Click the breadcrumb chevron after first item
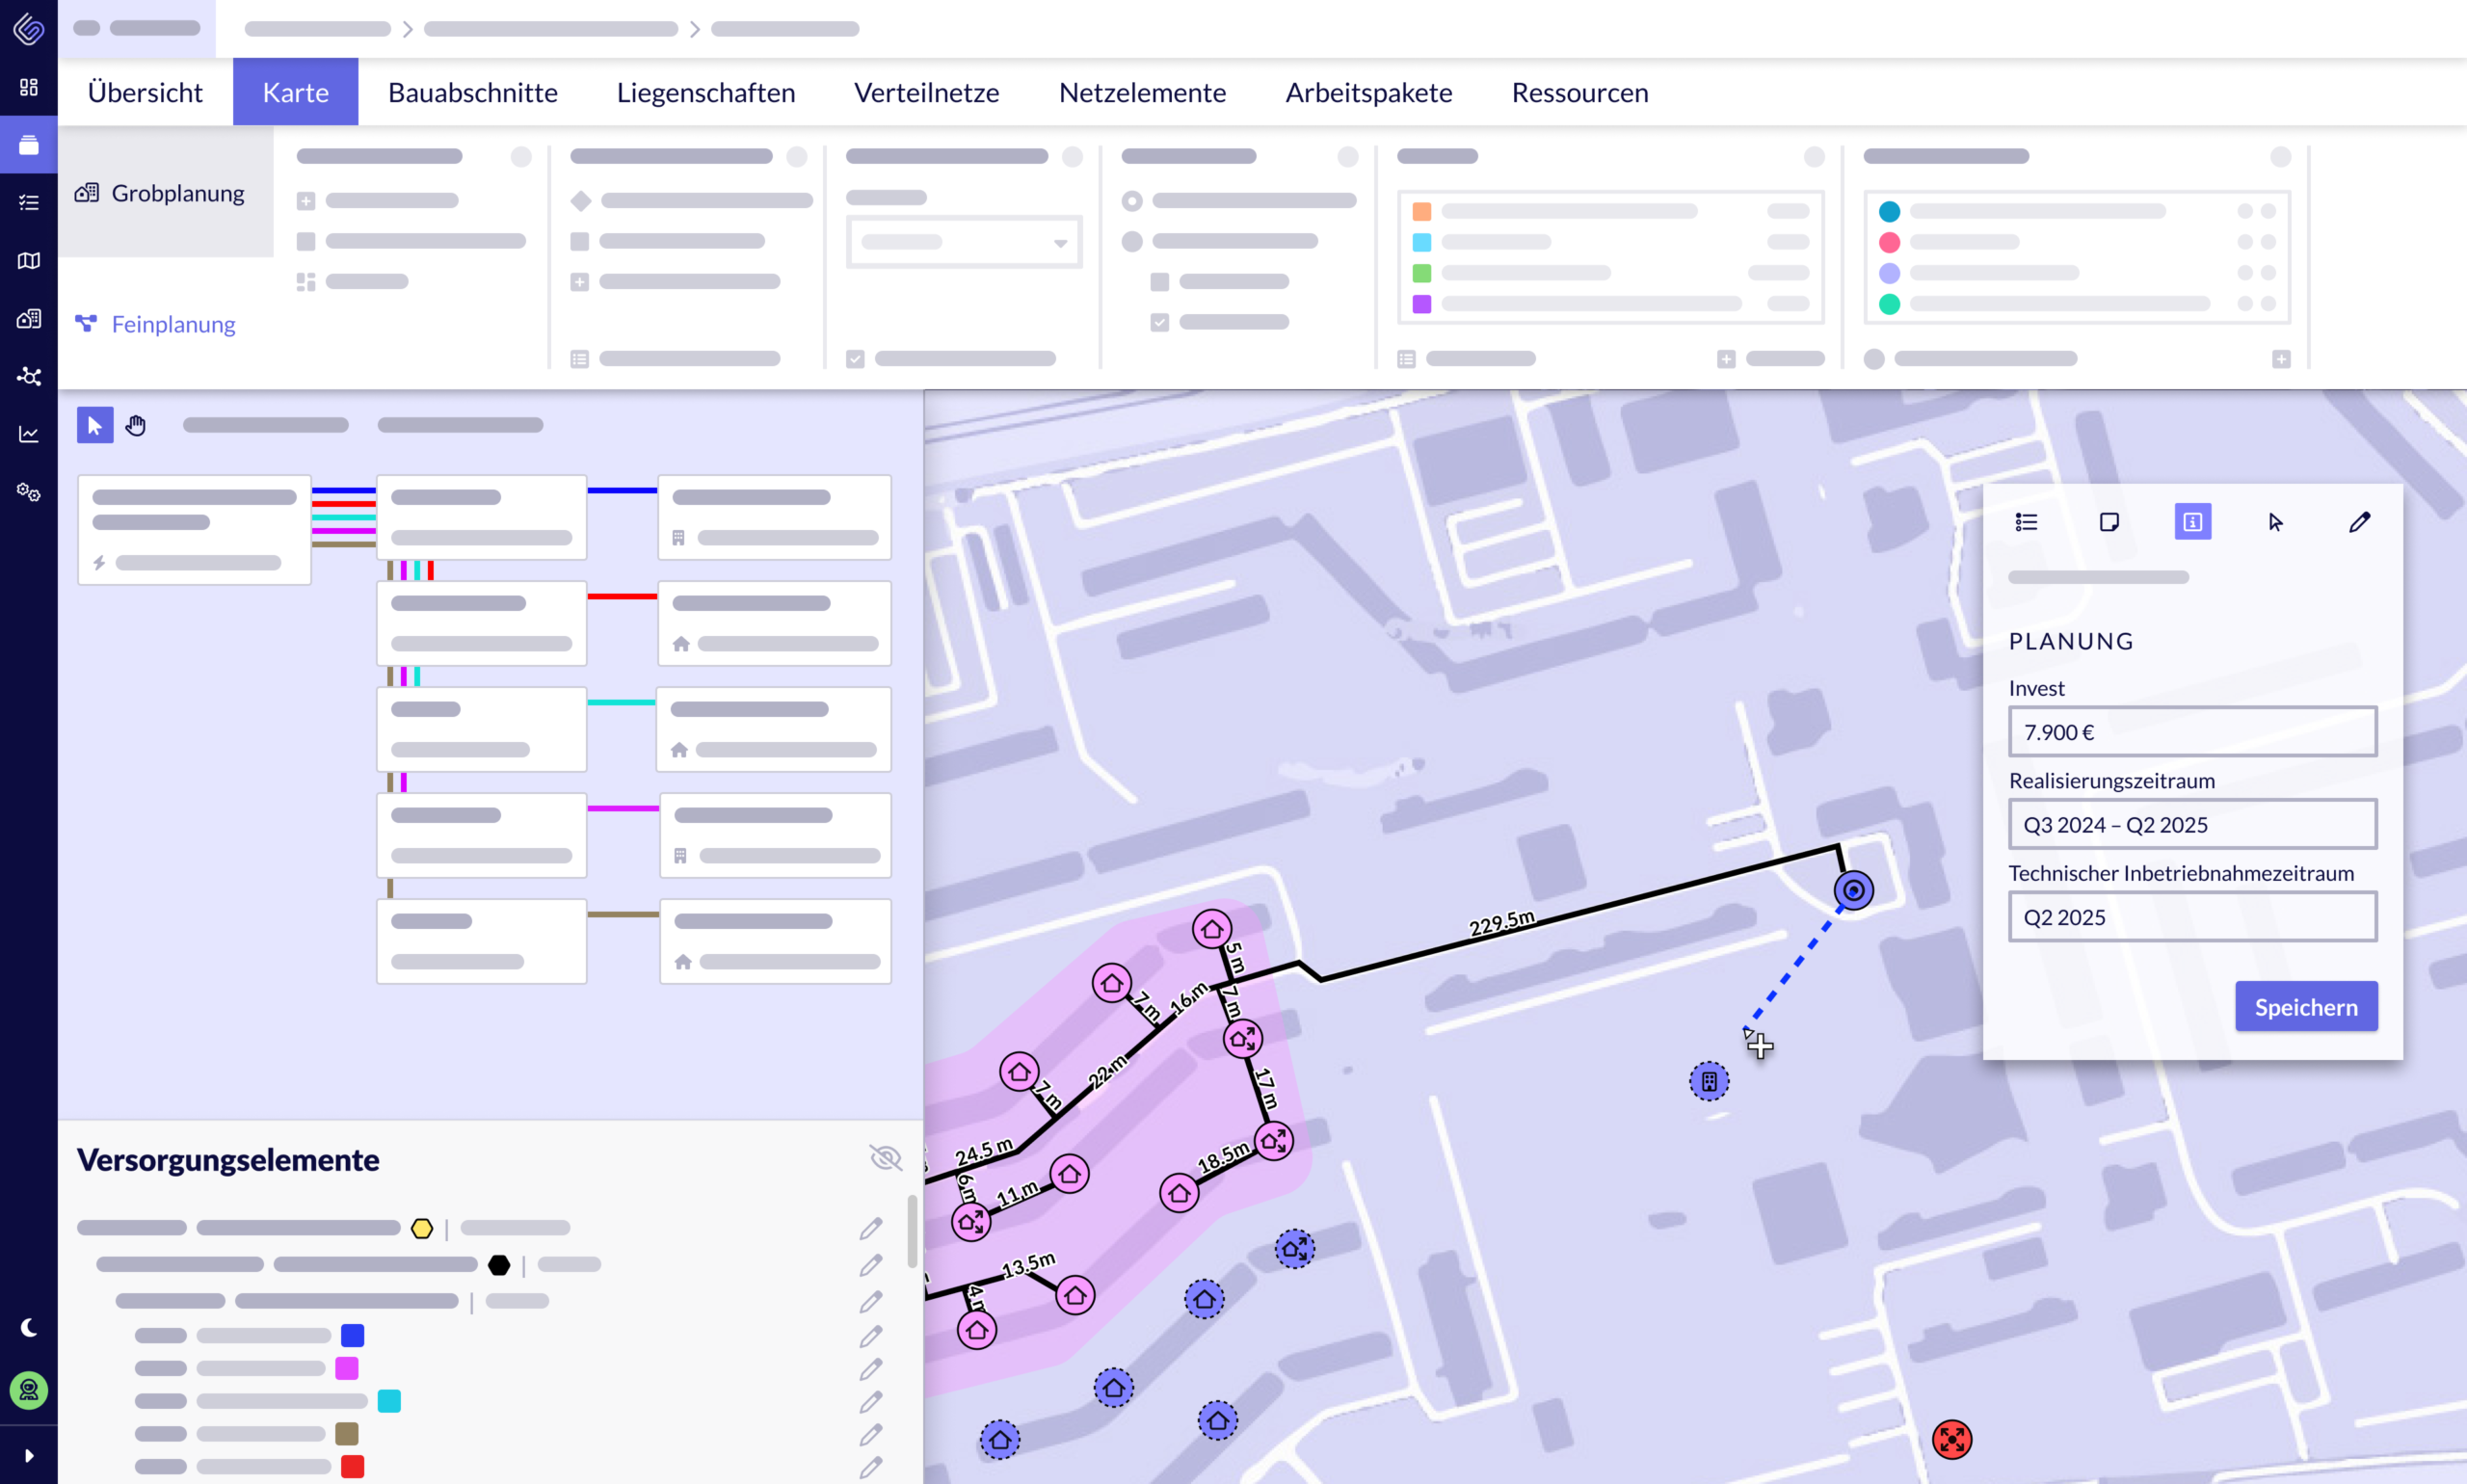 [x=407, y=29]
